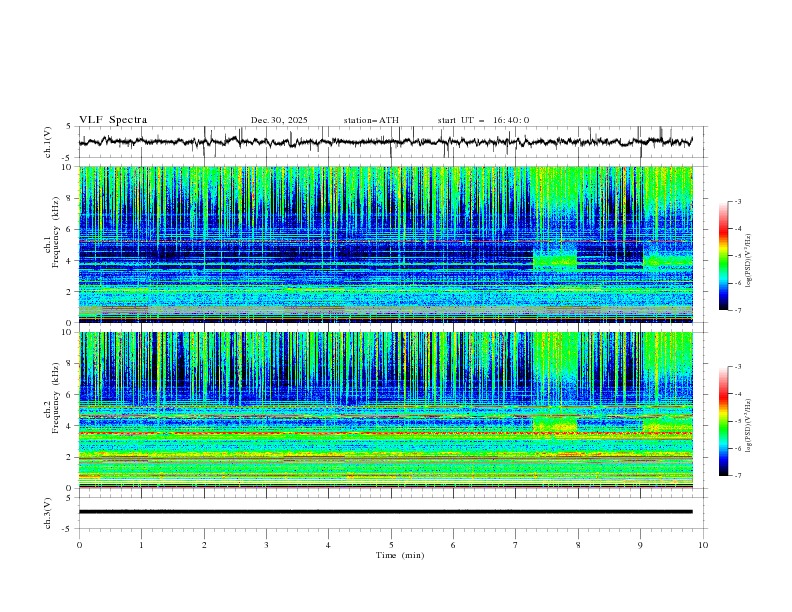Viewport: 792px width, 612px height.
Task: Click the "-7" tick on upper colorbar
Action: pyautogui.click(x=737, y=310)
